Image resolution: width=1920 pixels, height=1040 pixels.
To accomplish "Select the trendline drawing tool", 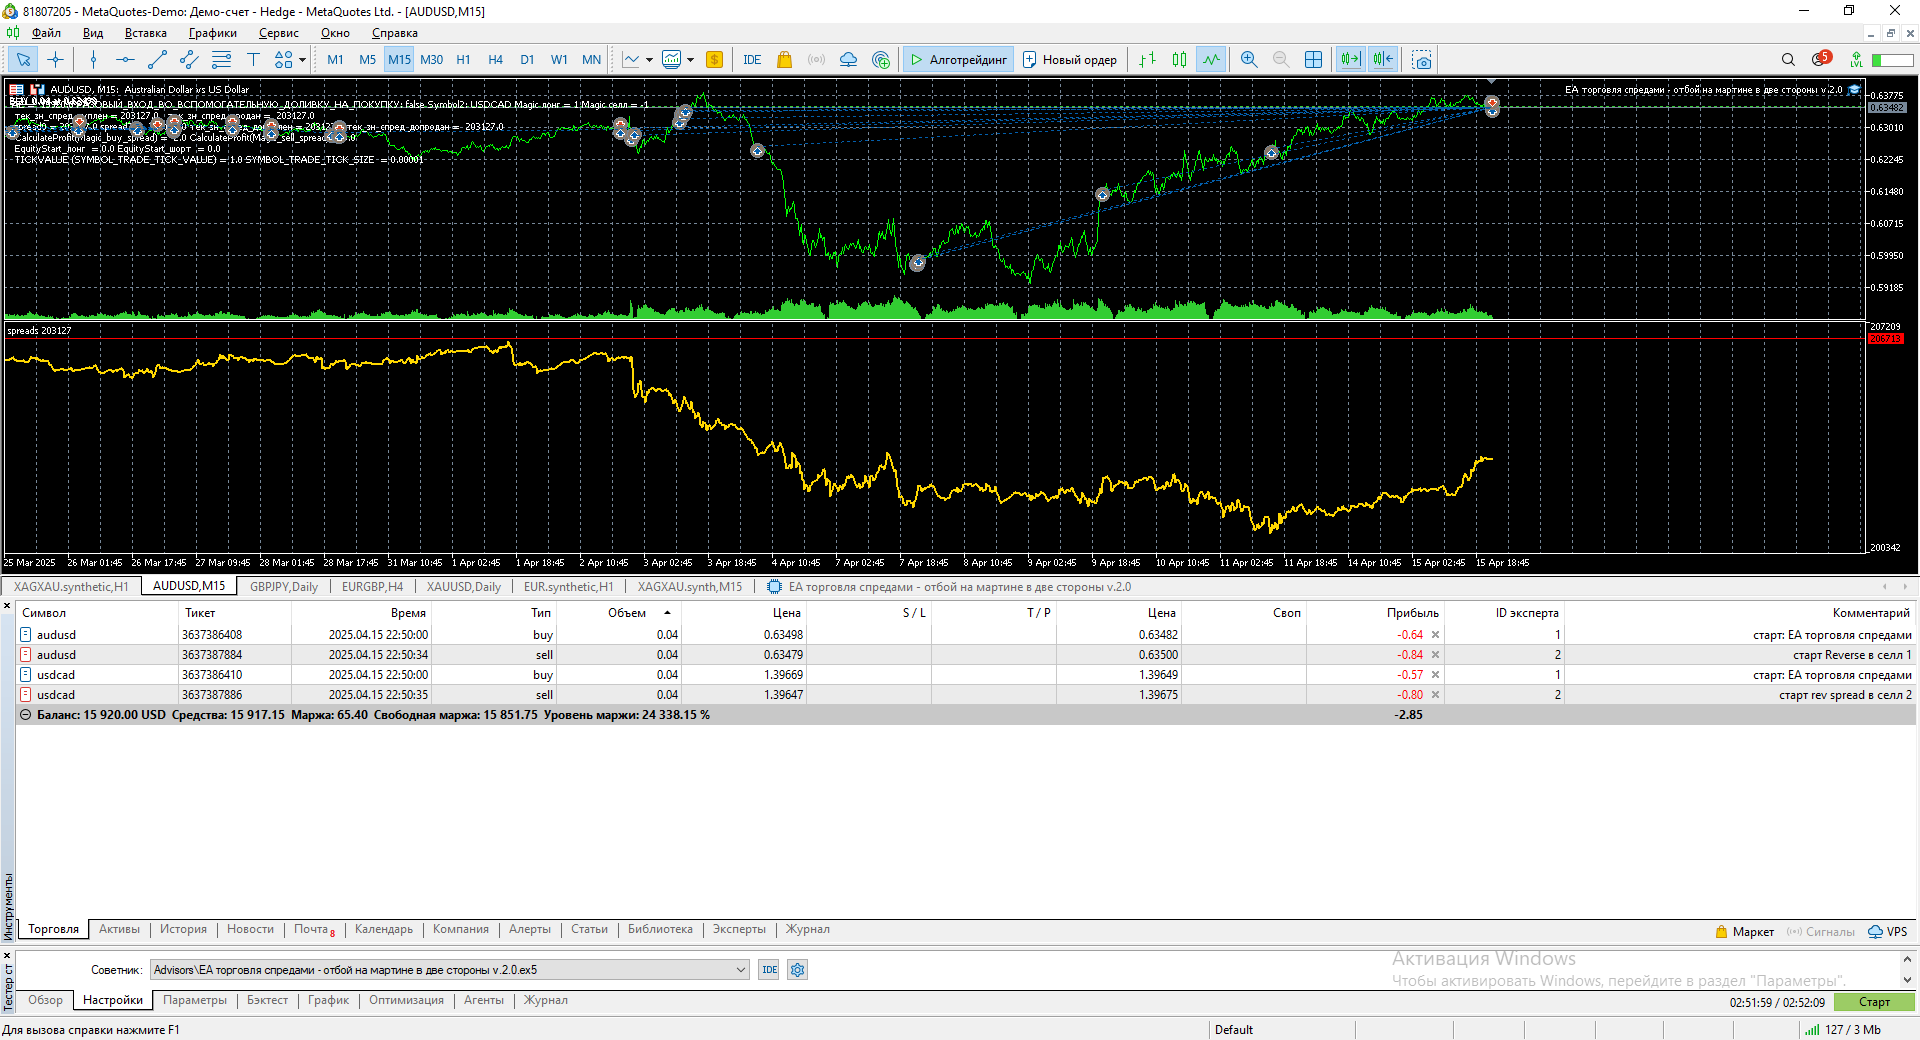I will (157, 60).
